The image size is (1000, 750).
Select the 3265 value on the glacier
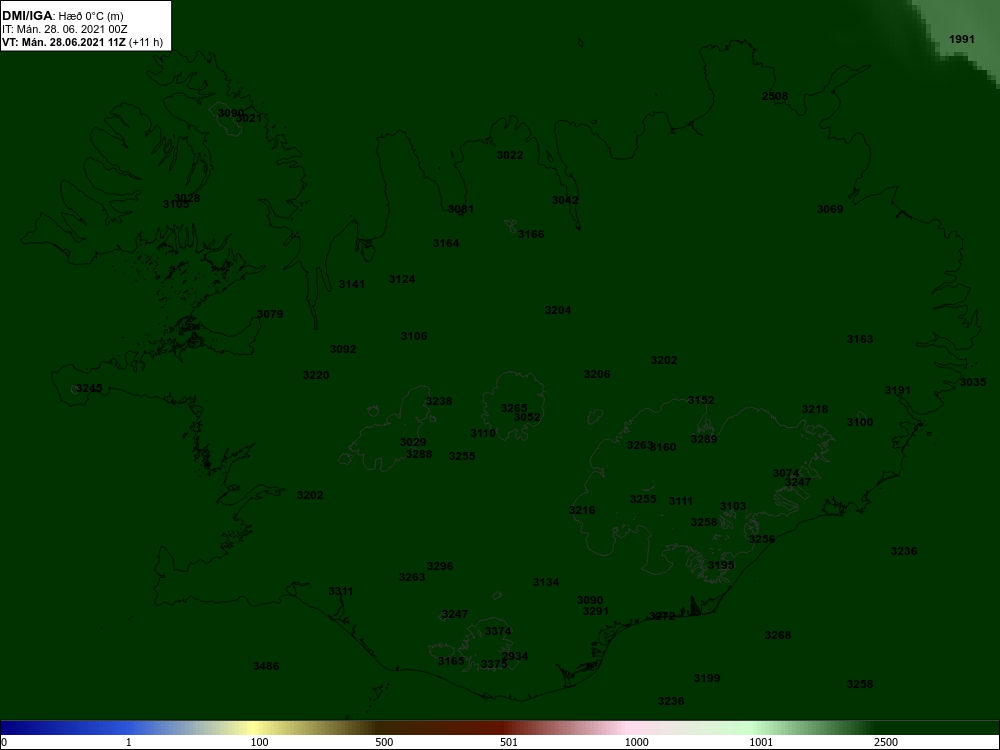(514, 408)
